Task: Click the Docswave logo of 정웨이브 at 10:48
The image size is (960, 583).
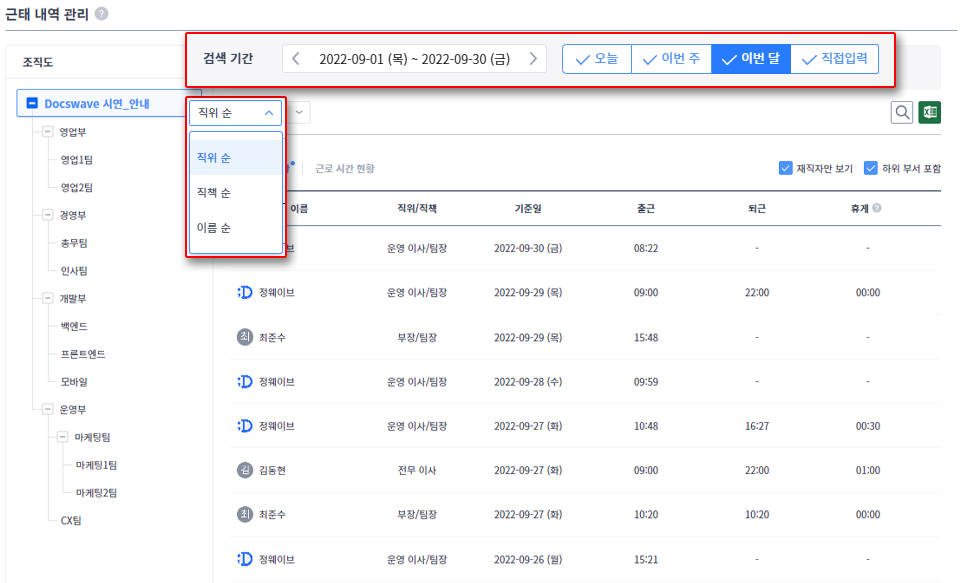Action: click(245, 426)
